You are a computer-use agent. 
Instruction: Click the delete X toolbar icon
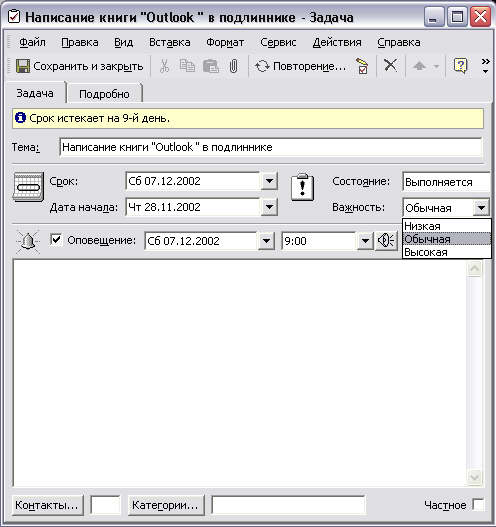tap(390, 66)
